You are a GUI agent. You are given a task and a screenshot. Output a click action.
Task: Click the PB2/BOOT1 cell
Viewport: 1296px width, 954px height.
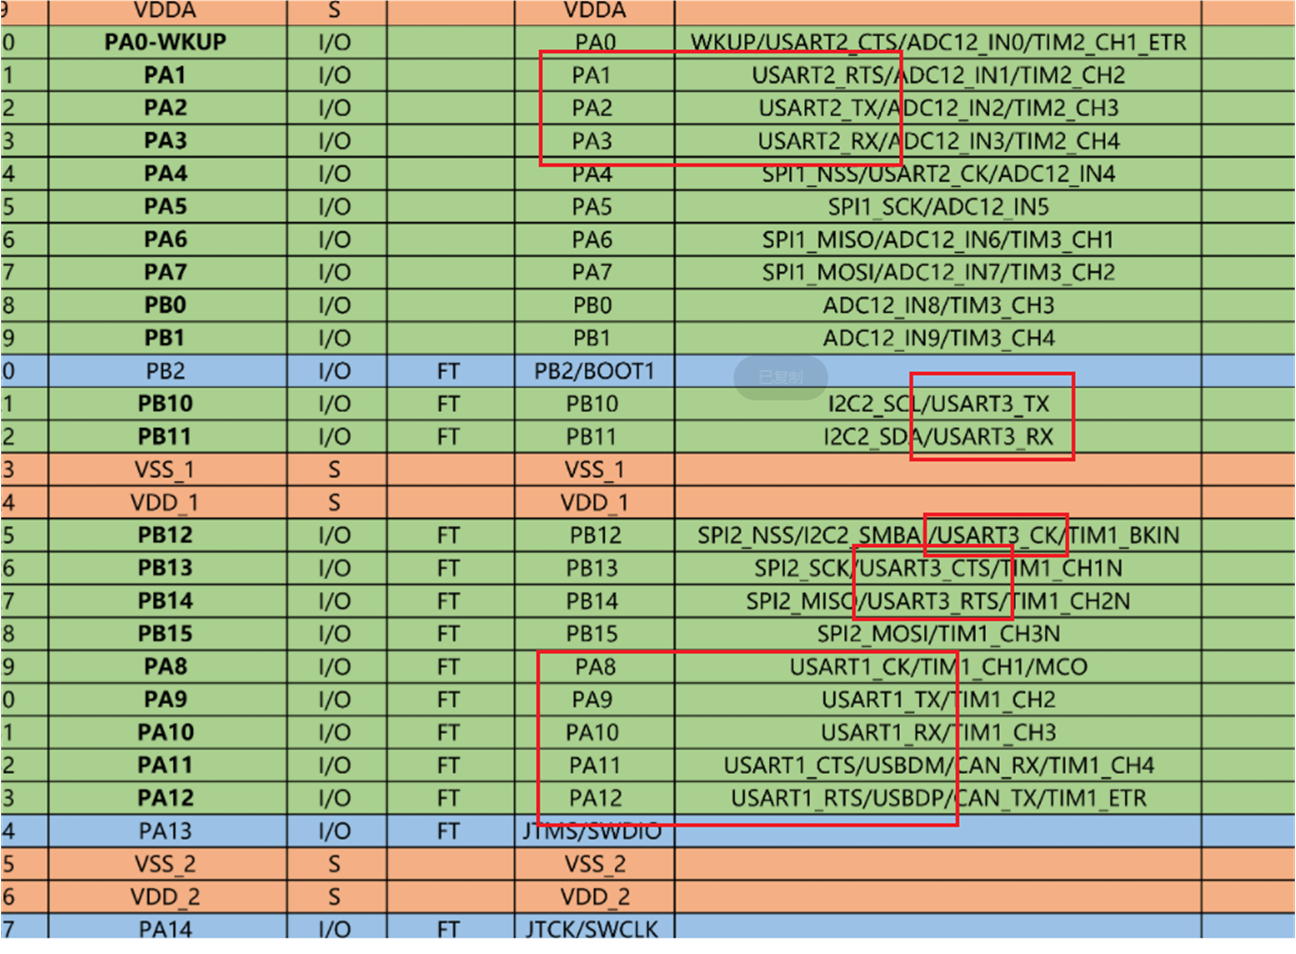pos(594,371)
